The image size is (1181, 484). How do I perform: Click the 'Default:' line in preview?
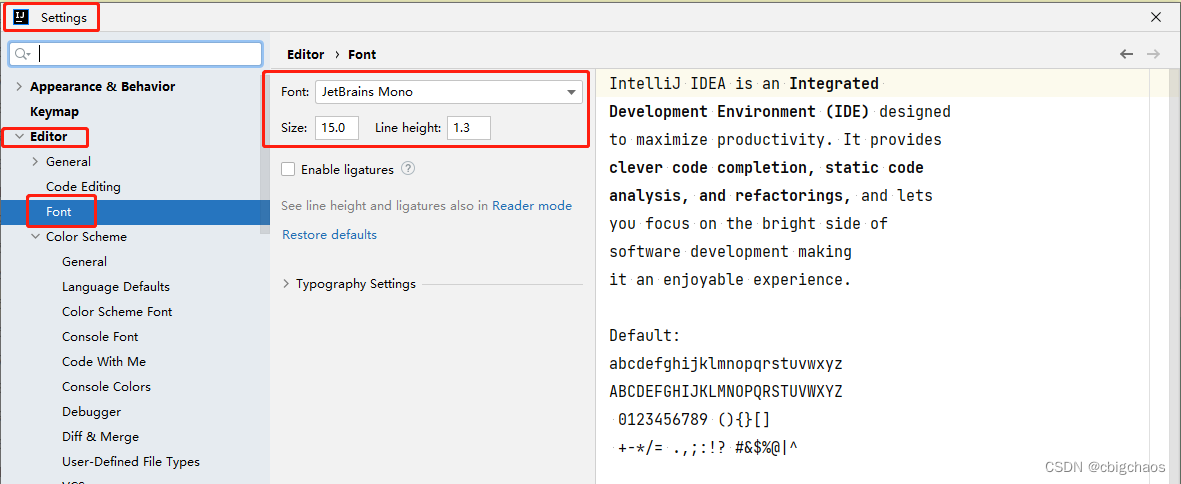click(x=645, y=336)
